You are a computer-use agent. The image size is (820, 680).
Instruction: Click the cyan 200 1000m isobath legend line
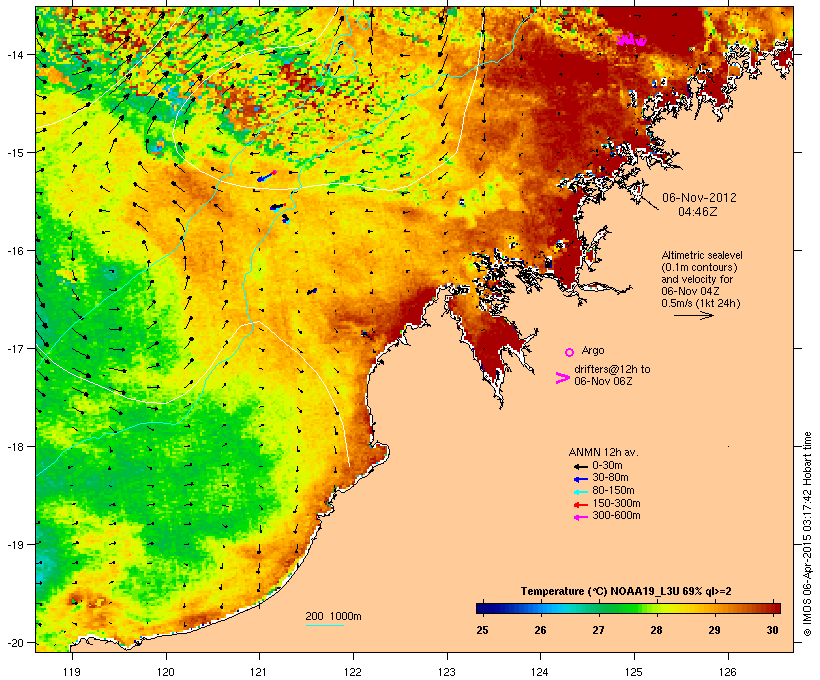(x=325, y=625)
